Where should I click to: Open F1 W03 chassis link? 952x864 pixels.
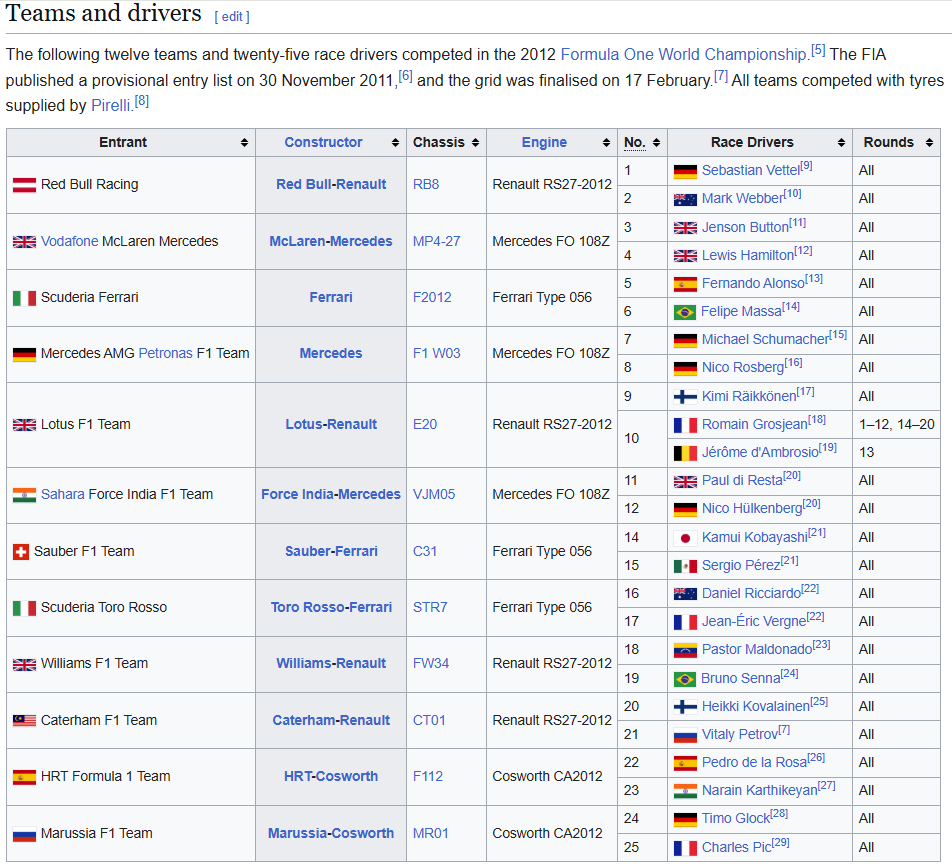tap(437, 353)
